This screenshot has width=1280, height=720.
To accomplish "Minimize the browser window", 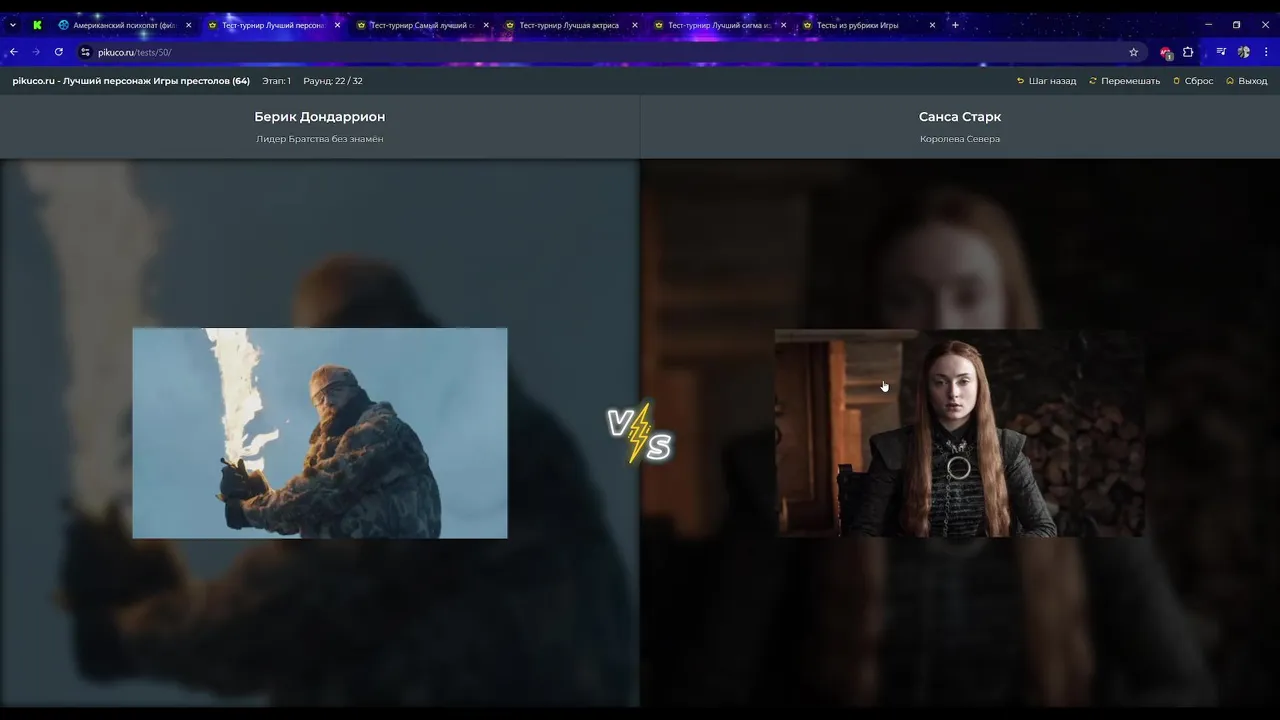I will point(1208,25).
